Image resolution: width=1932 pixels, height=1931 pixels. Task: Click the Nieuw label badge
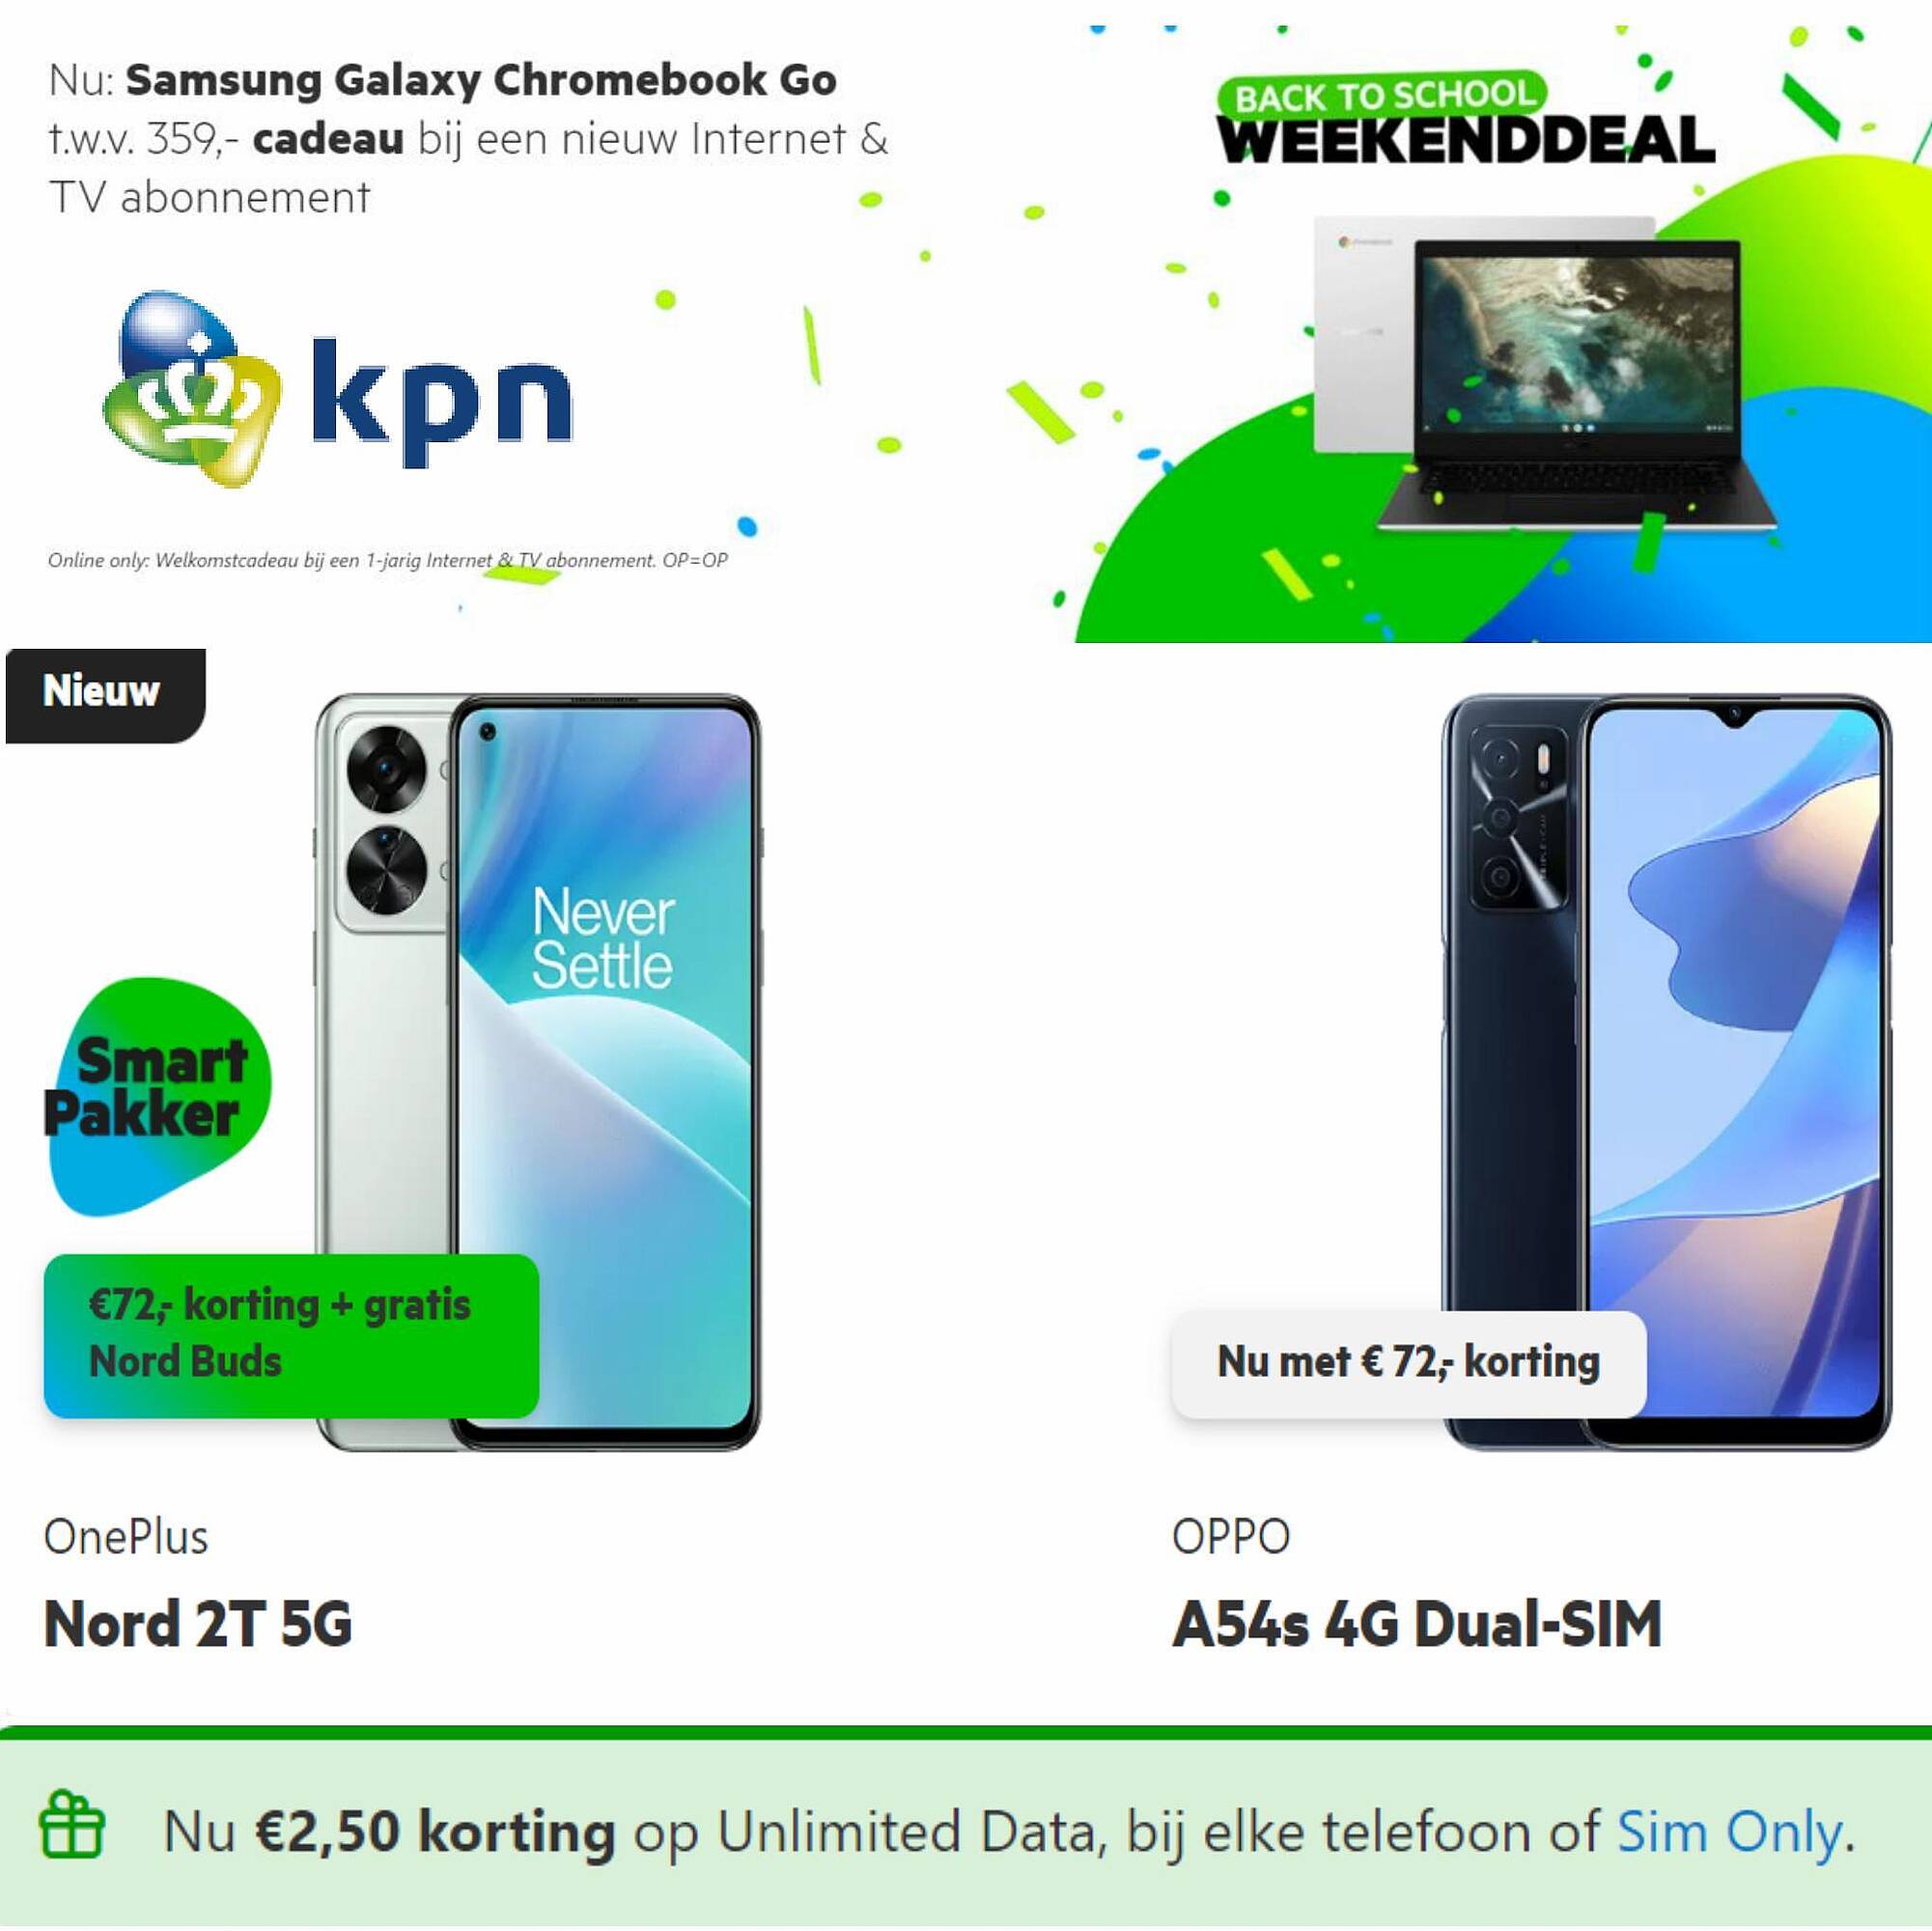pyautogui.click(x=105, y=695)
